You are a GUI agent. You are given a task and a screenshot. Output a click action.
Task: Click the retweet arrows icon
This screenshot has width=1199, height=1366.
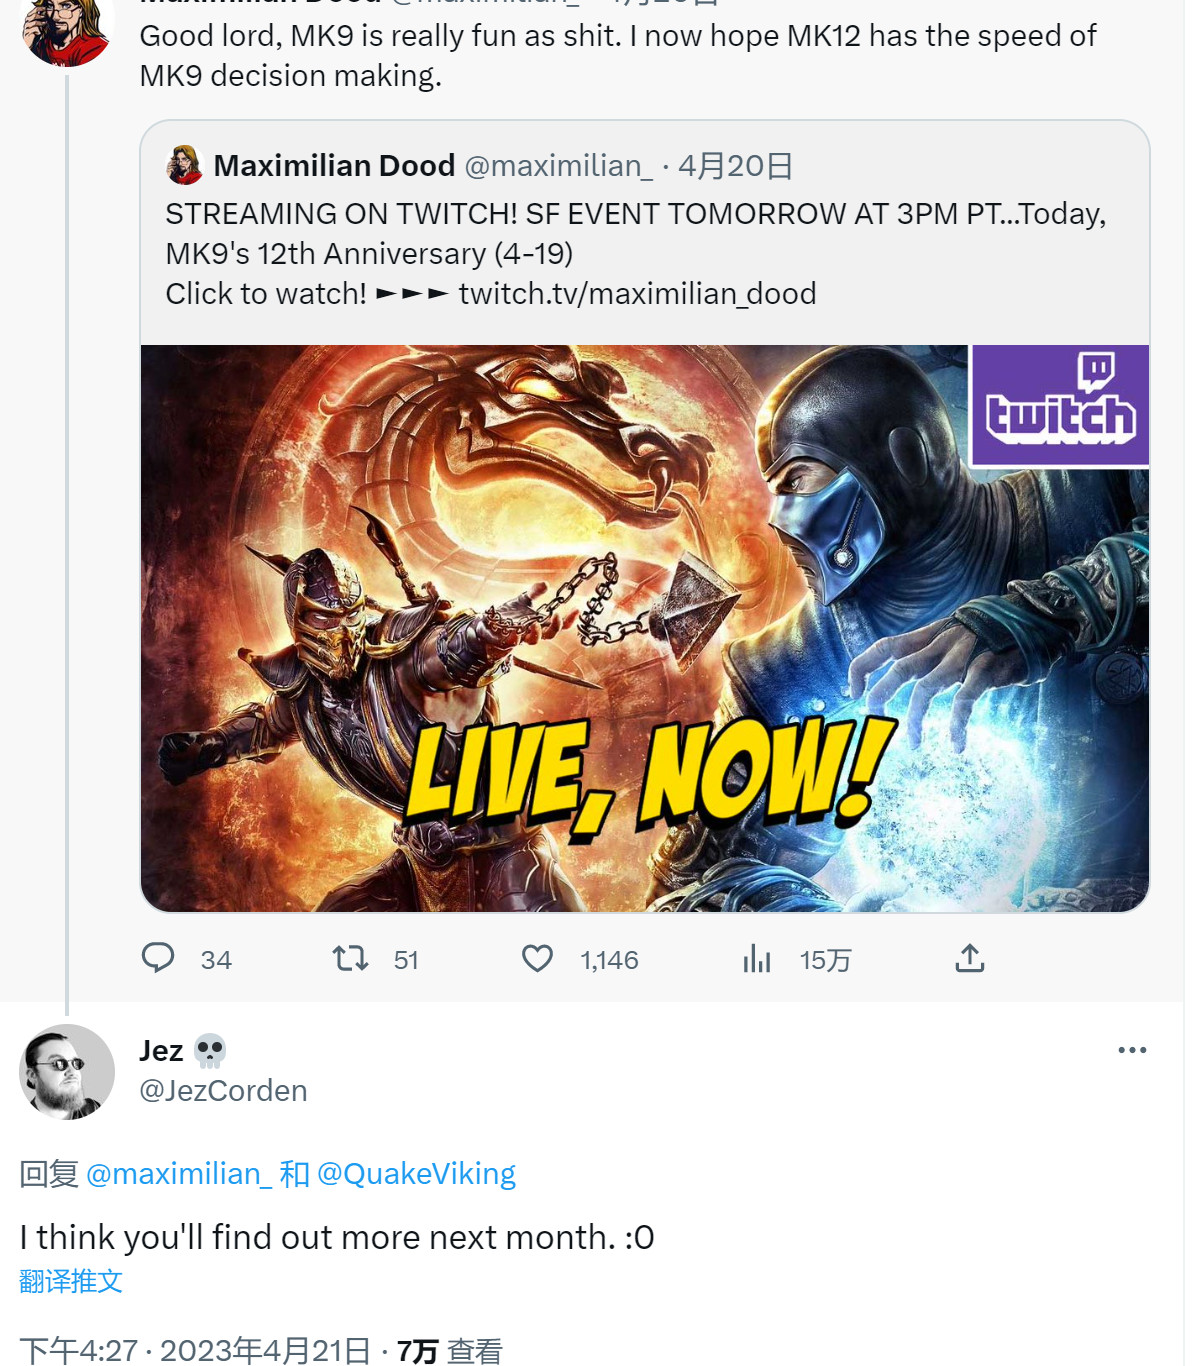pyautogui.click(x=350, y=959)
